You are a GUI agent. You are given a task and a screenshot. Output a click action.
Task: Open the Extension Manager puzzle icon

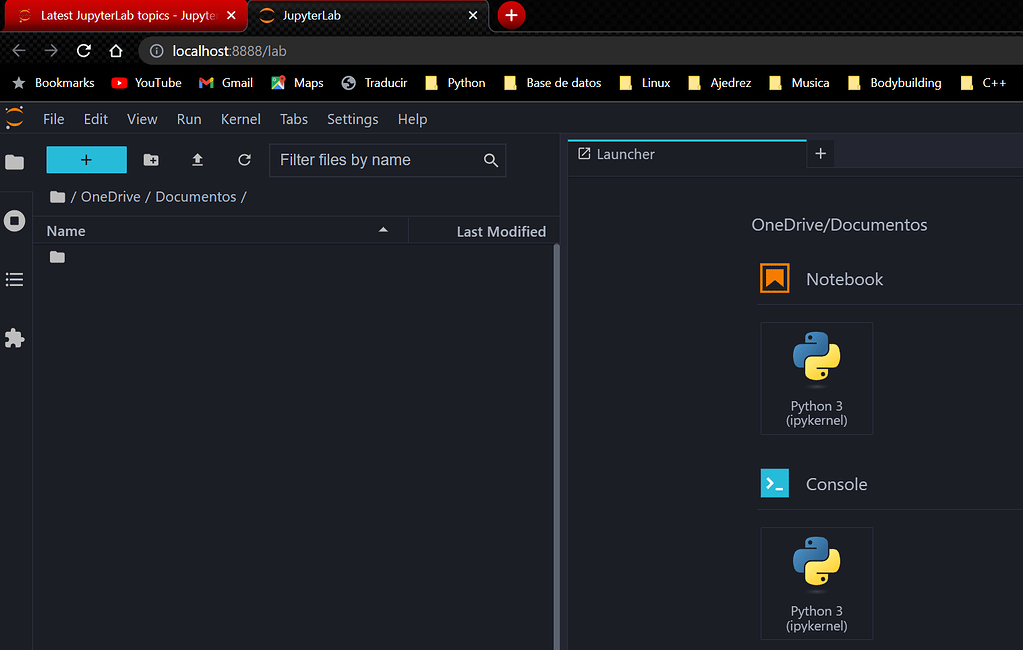15,338
